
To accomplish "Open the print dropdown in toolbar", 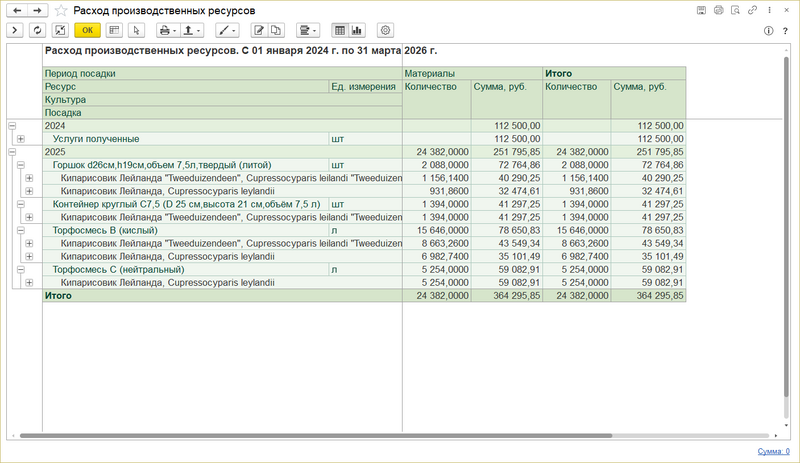I will tap(168, 30).
